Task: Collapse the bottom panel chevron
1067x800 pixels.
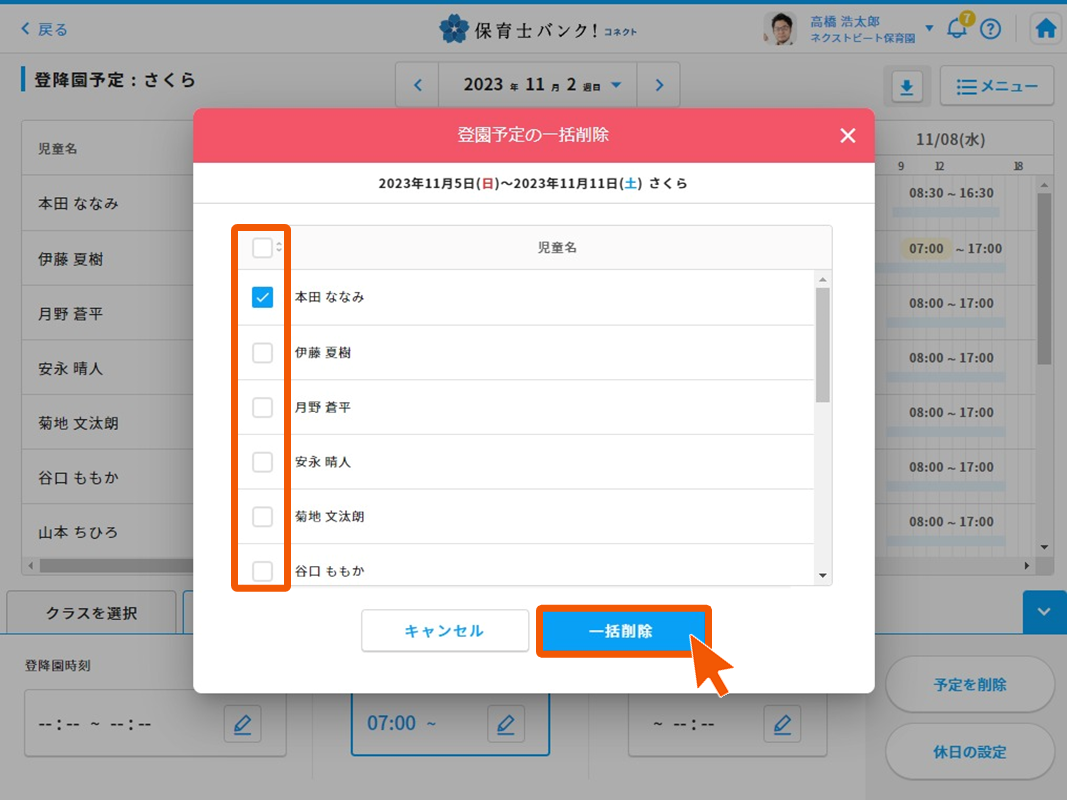Action: tap(1044, 612)
